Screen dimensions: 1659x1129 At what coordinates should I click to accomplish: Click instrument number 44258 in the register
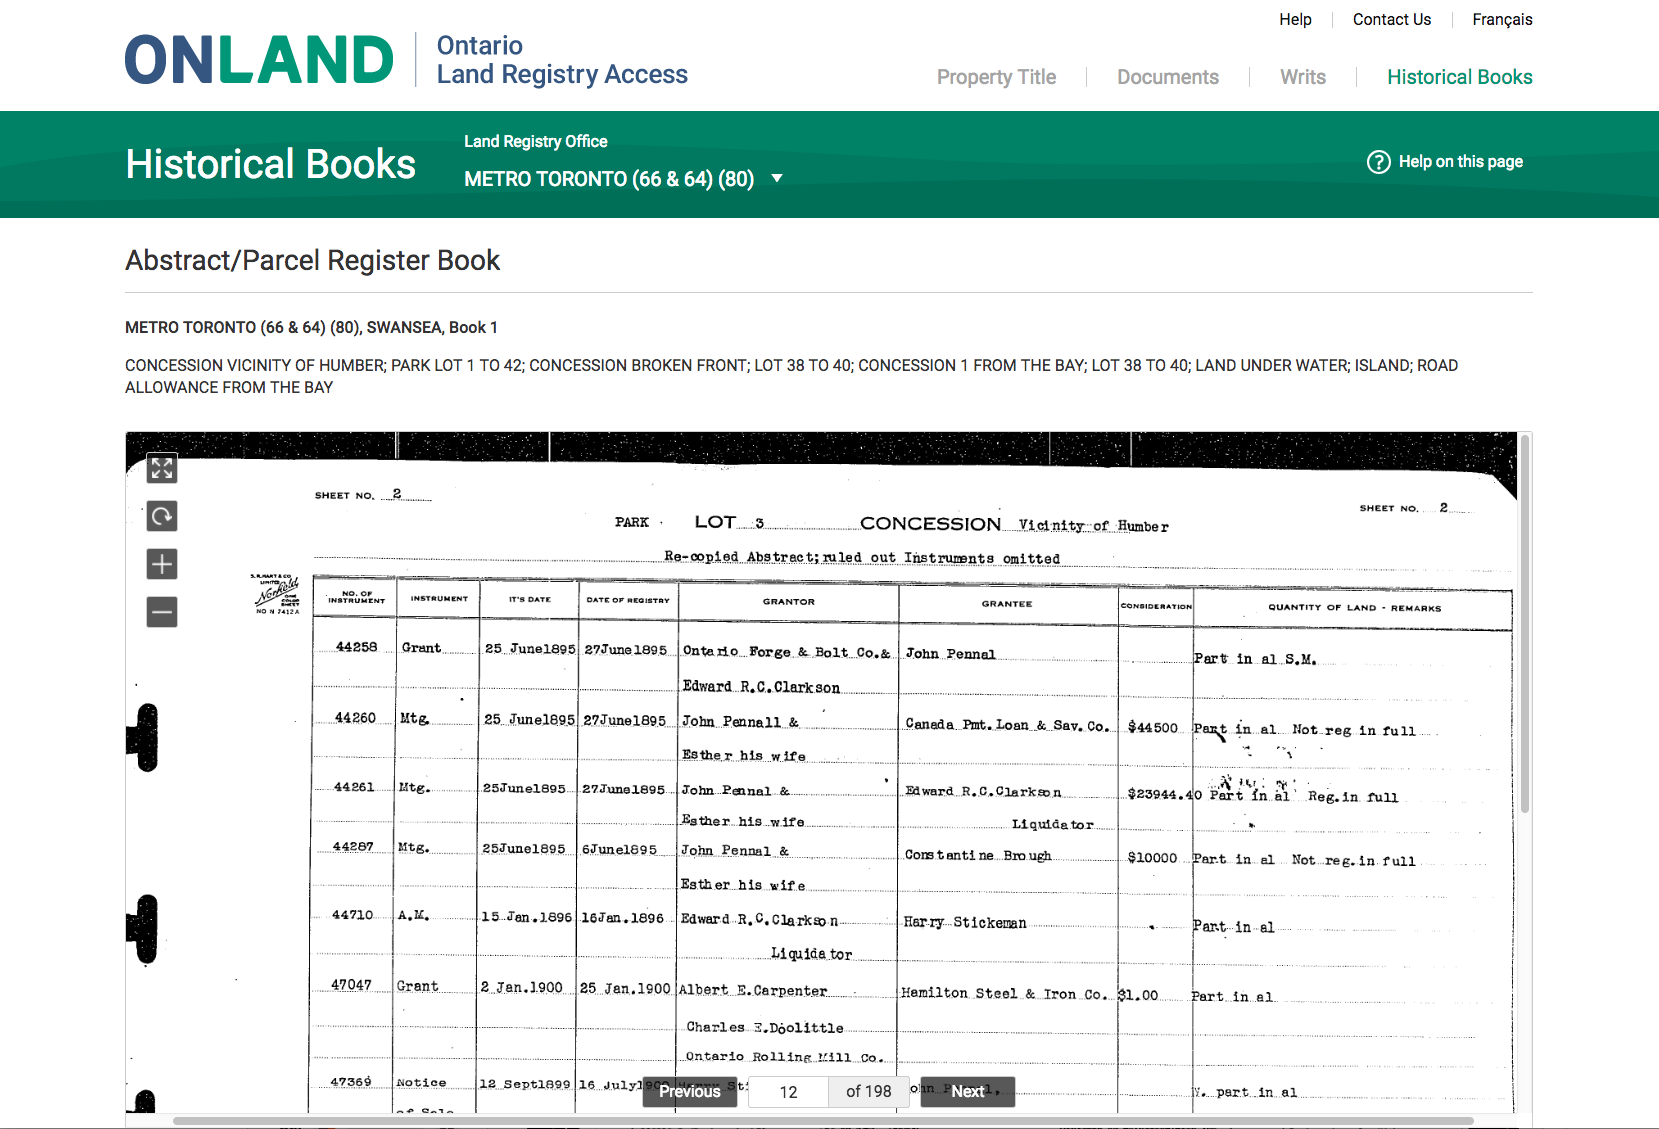(x=357, y=647)
